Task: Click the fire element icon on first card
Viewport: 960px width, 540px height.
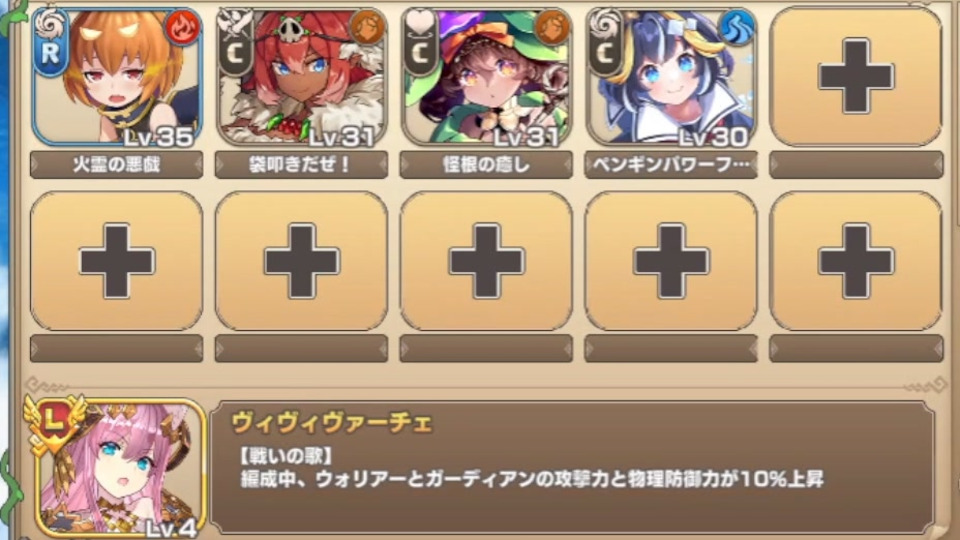Action: click(182, 28)
